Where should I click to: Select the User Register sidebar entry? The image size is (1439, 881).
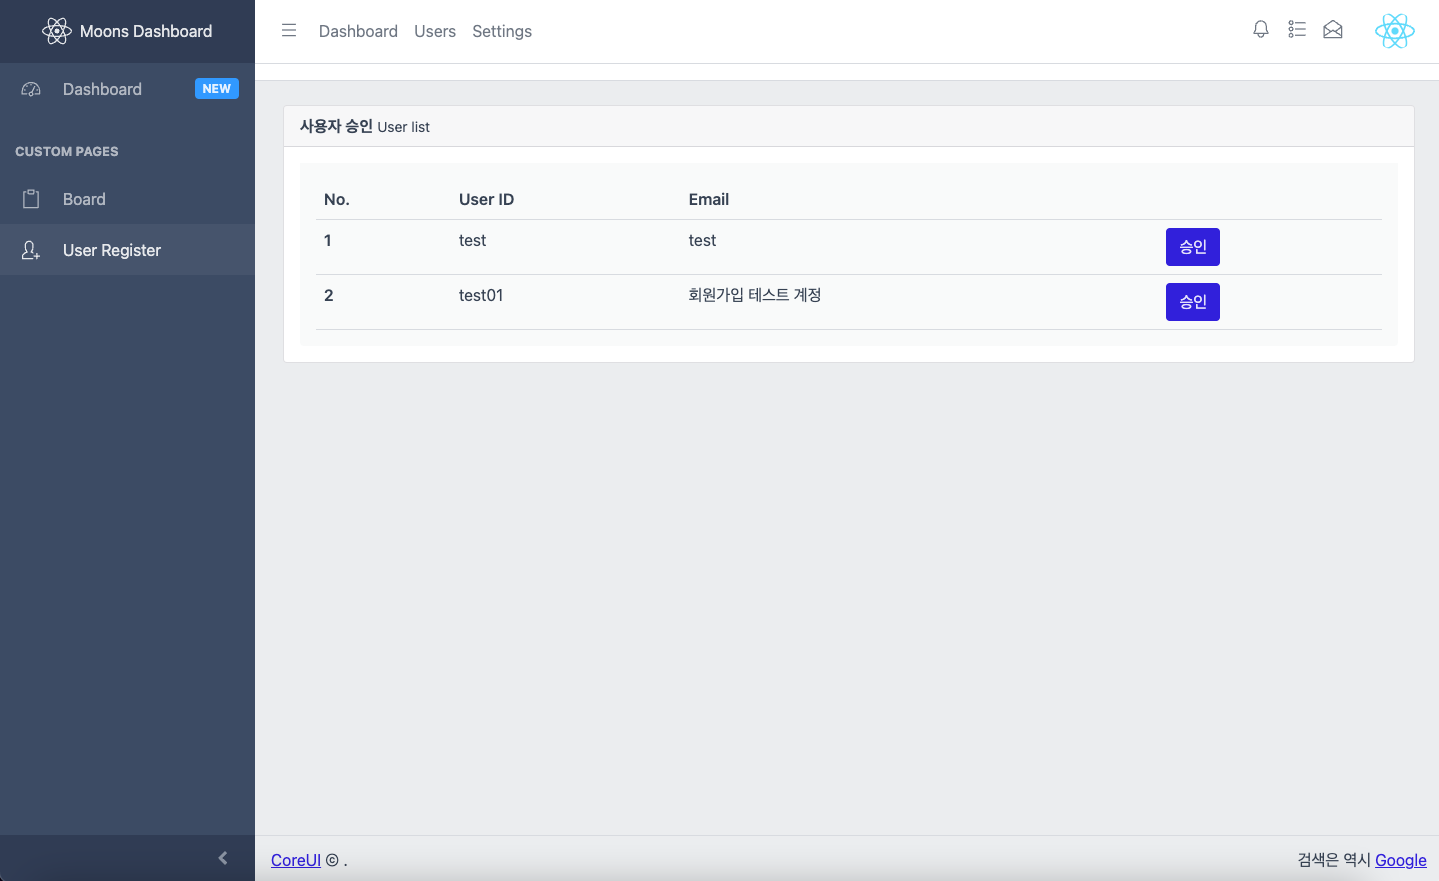(112, 250)
